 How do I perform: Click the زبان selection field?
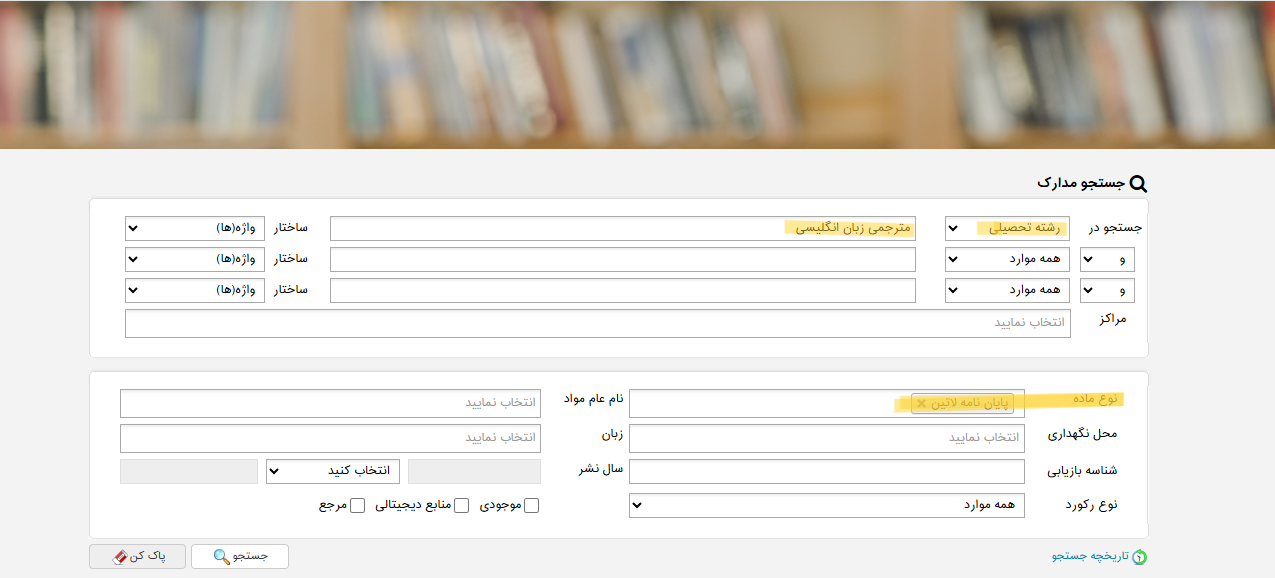click(x=331, y=438)
